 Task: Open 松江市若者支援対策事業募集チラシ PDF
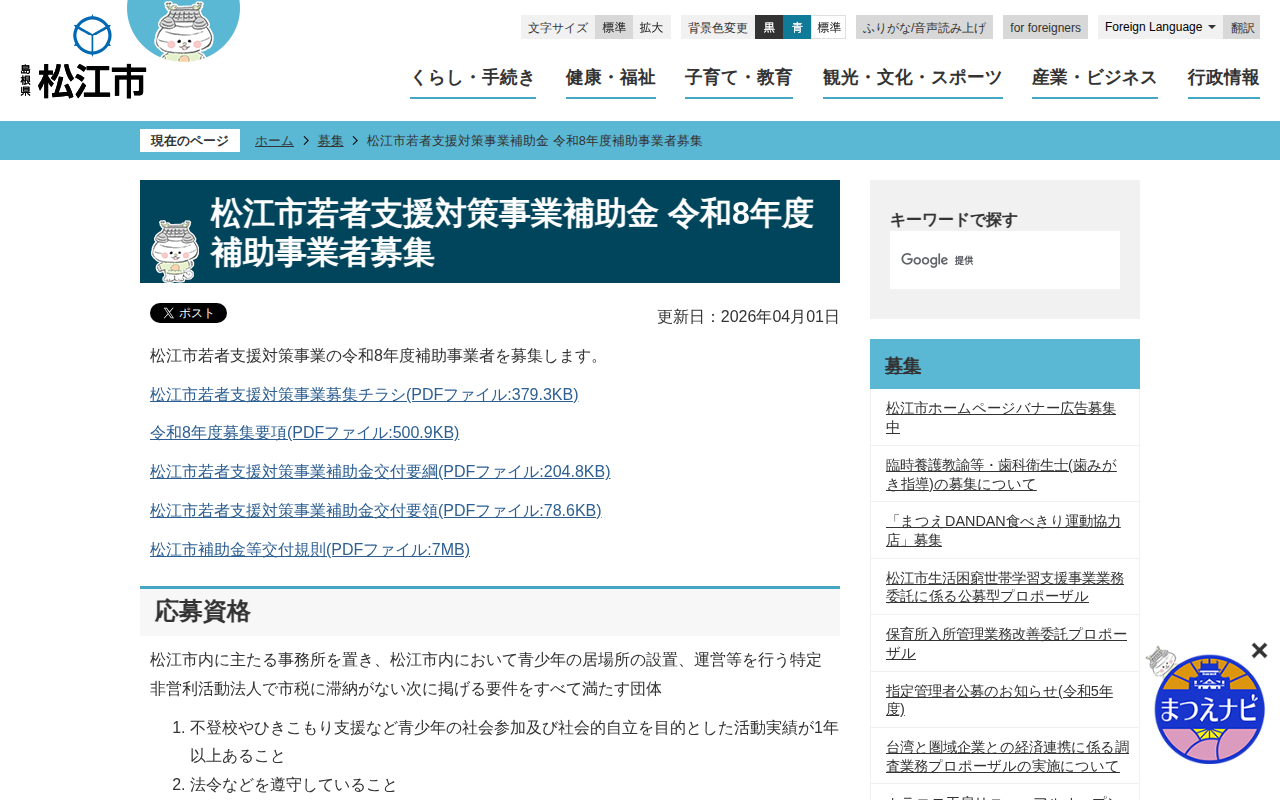click(364, 394)
